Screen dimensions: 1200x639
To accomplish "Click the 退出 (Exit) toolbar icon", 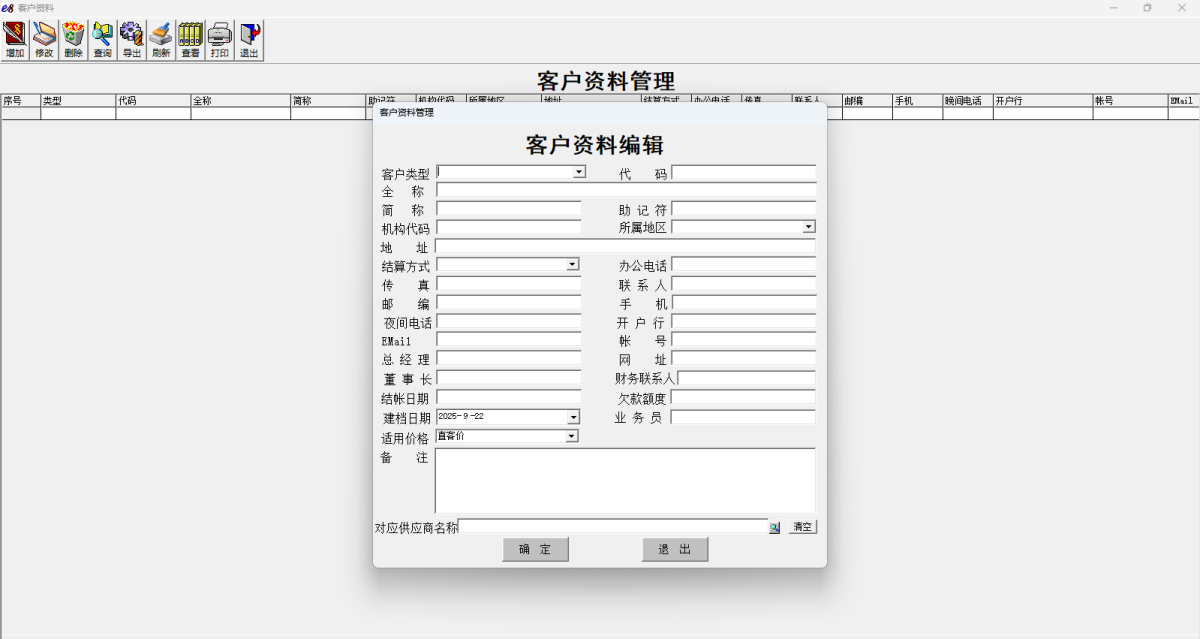I will click(248, 38).
